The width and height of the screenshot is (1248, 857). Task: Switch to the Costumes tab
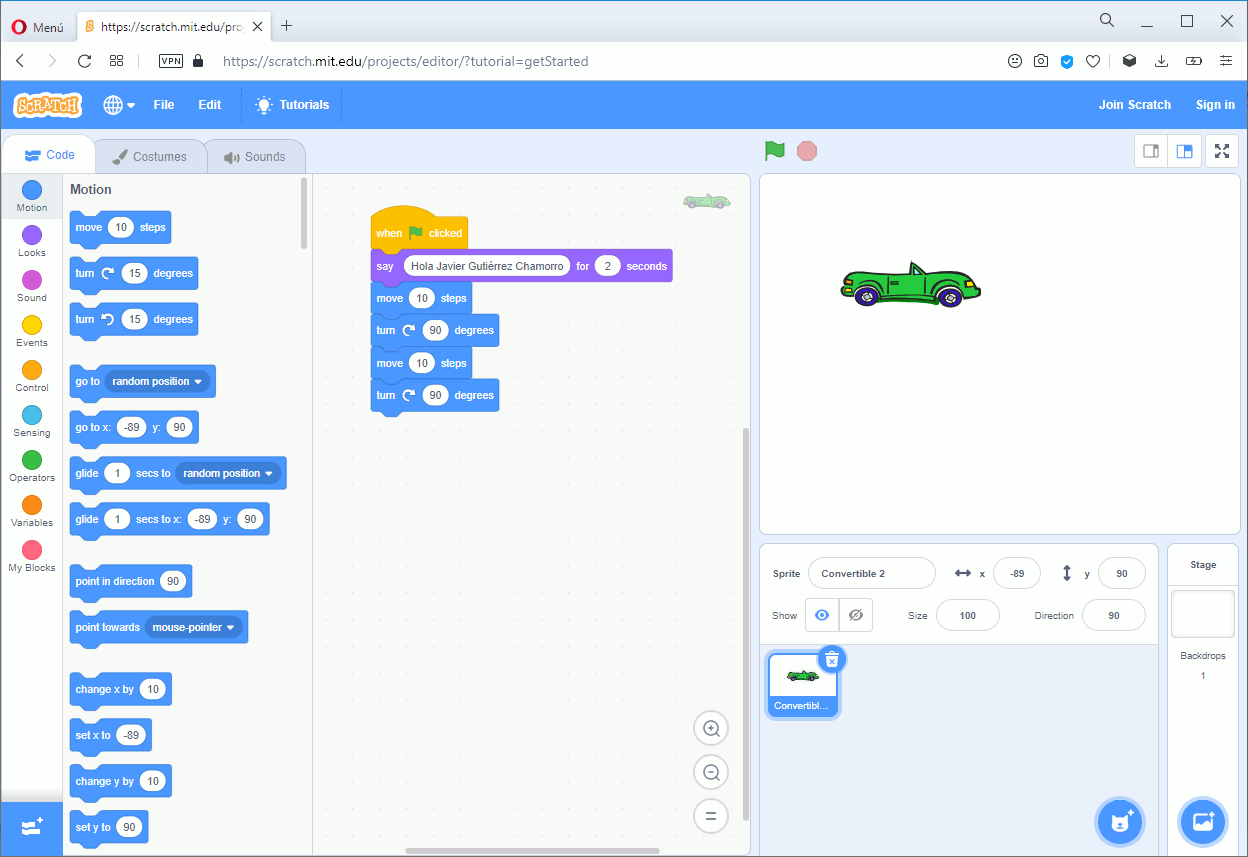[150, 156]
